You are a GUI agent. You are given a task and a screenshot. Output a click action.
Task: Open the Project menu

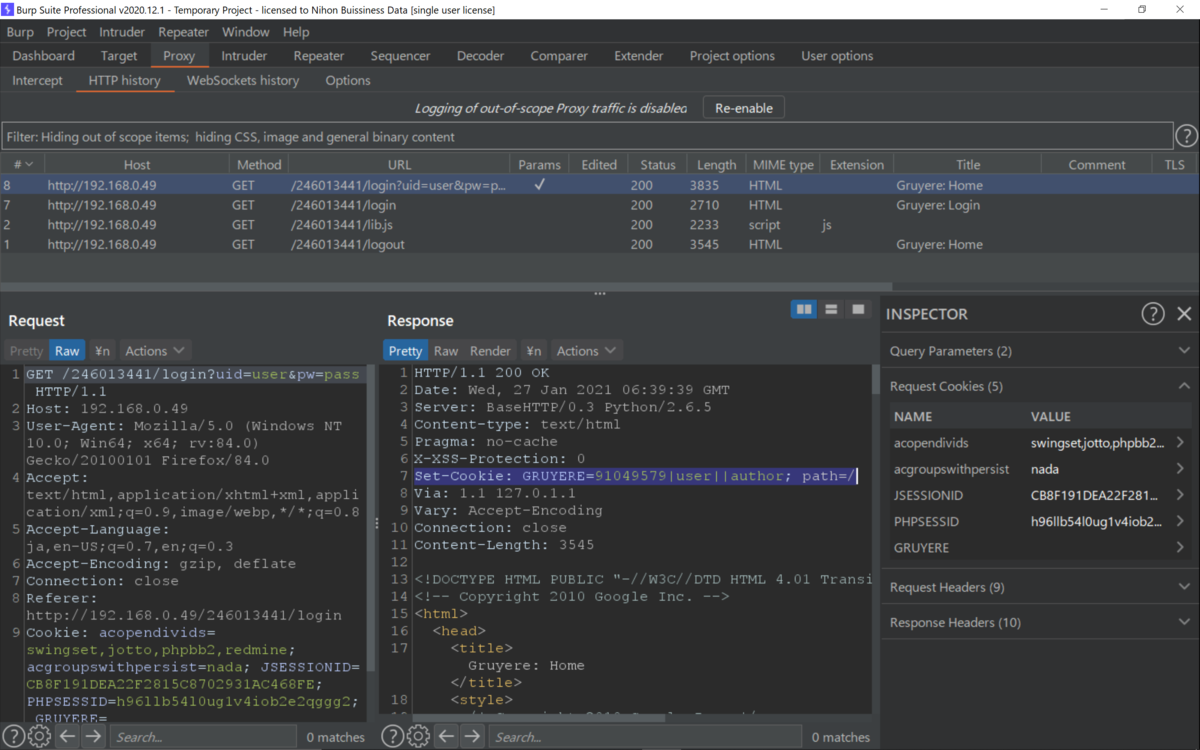coord(67,32)
